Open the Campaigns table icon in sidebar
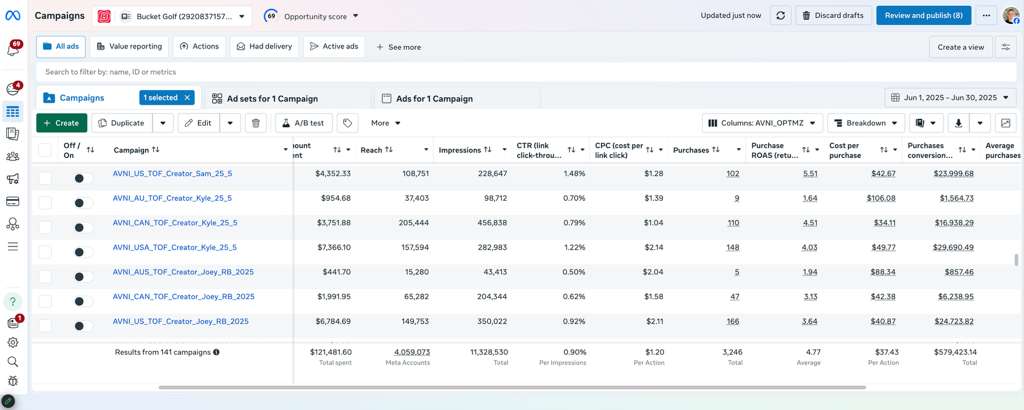 tap(12, 112)
